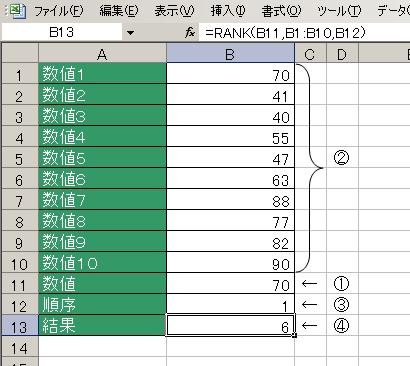
Task: Select column B header
Action: [x=230, y=54]
